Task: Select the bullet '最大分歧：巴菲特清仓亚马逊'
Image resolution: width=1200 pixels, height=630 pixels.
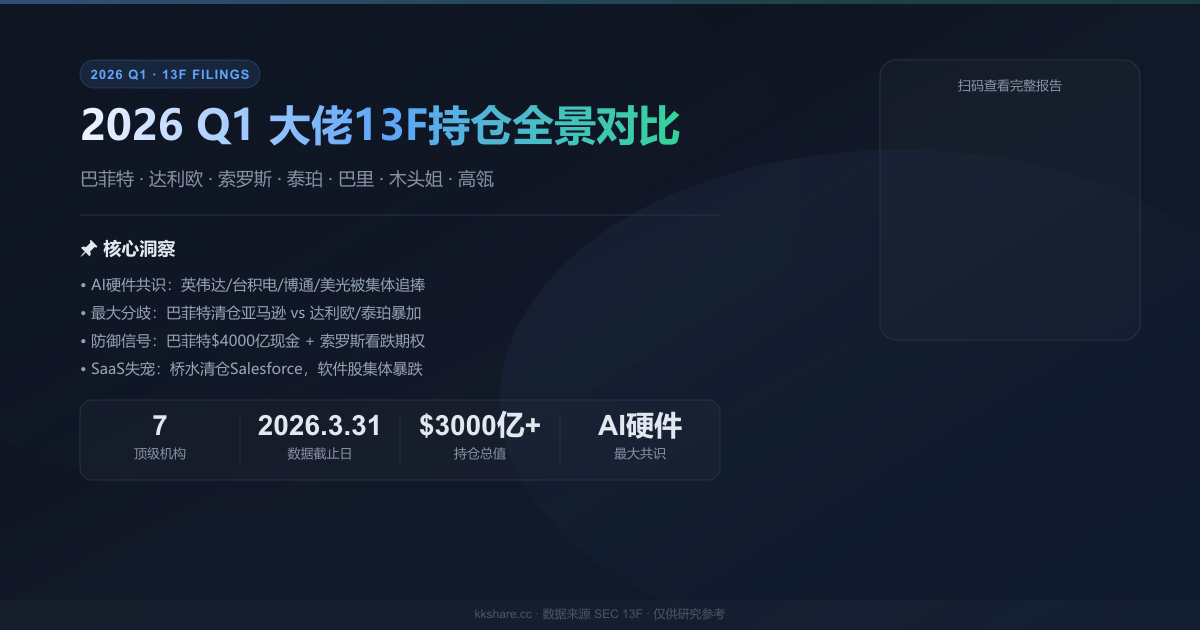Action: click(250, 313)
